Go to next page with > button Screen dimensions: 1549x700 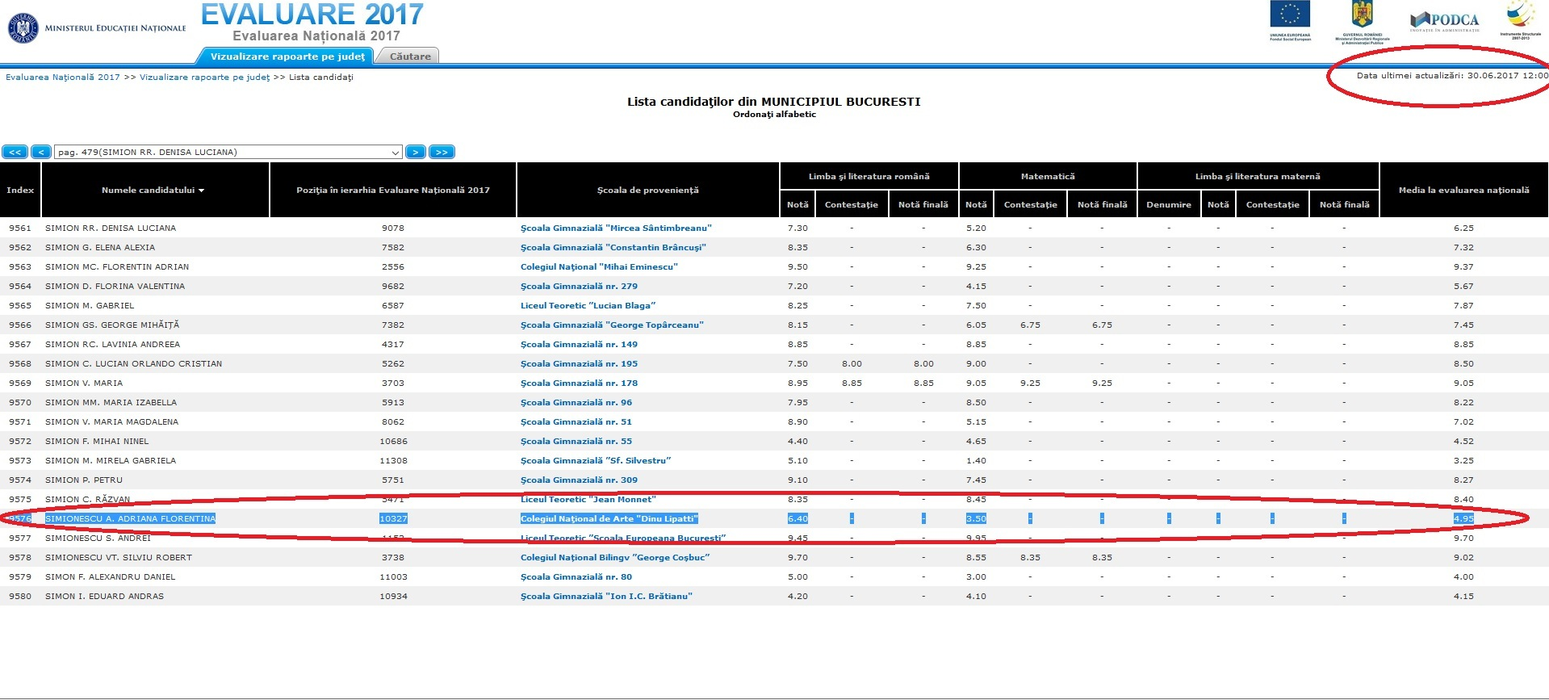click(x=416, y=152)
